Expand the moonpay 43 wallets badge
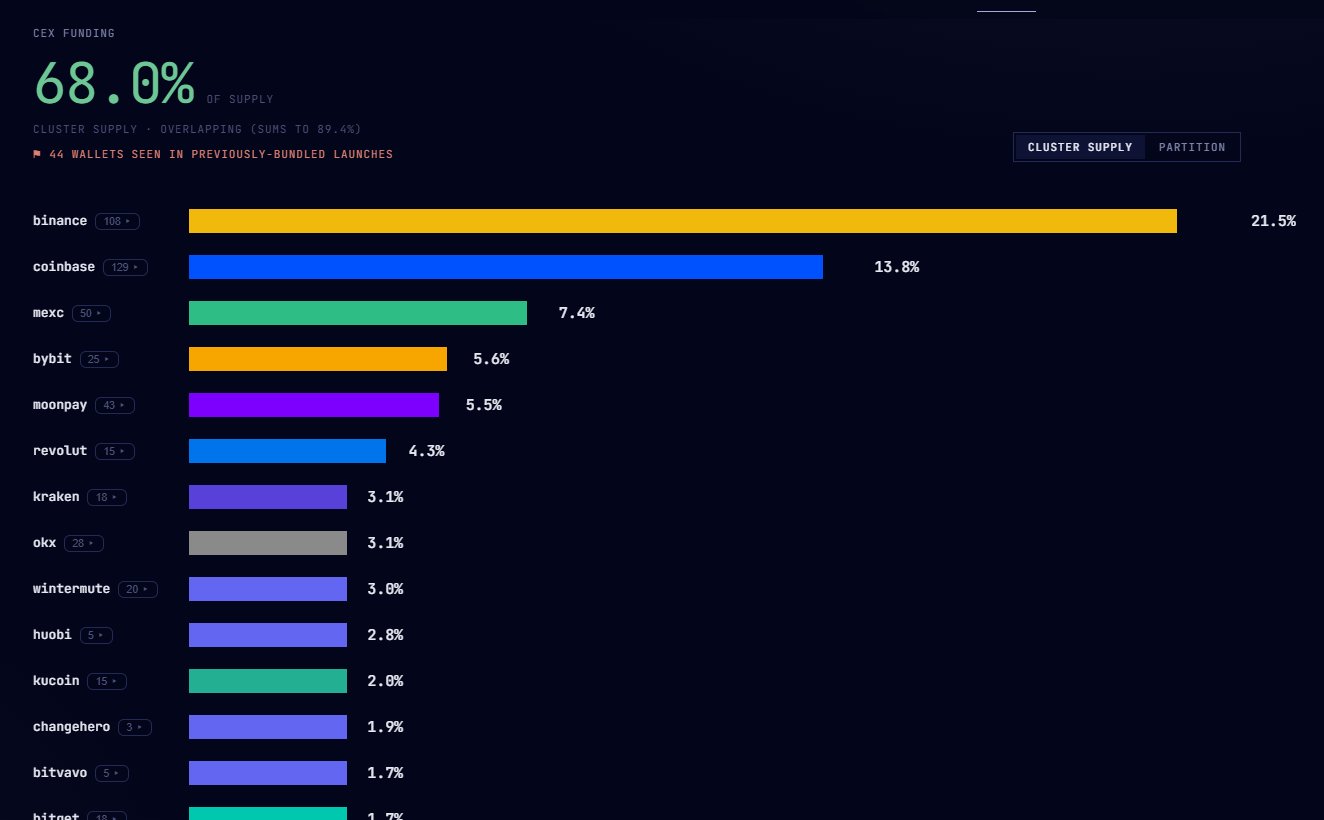 coord(115,405)
